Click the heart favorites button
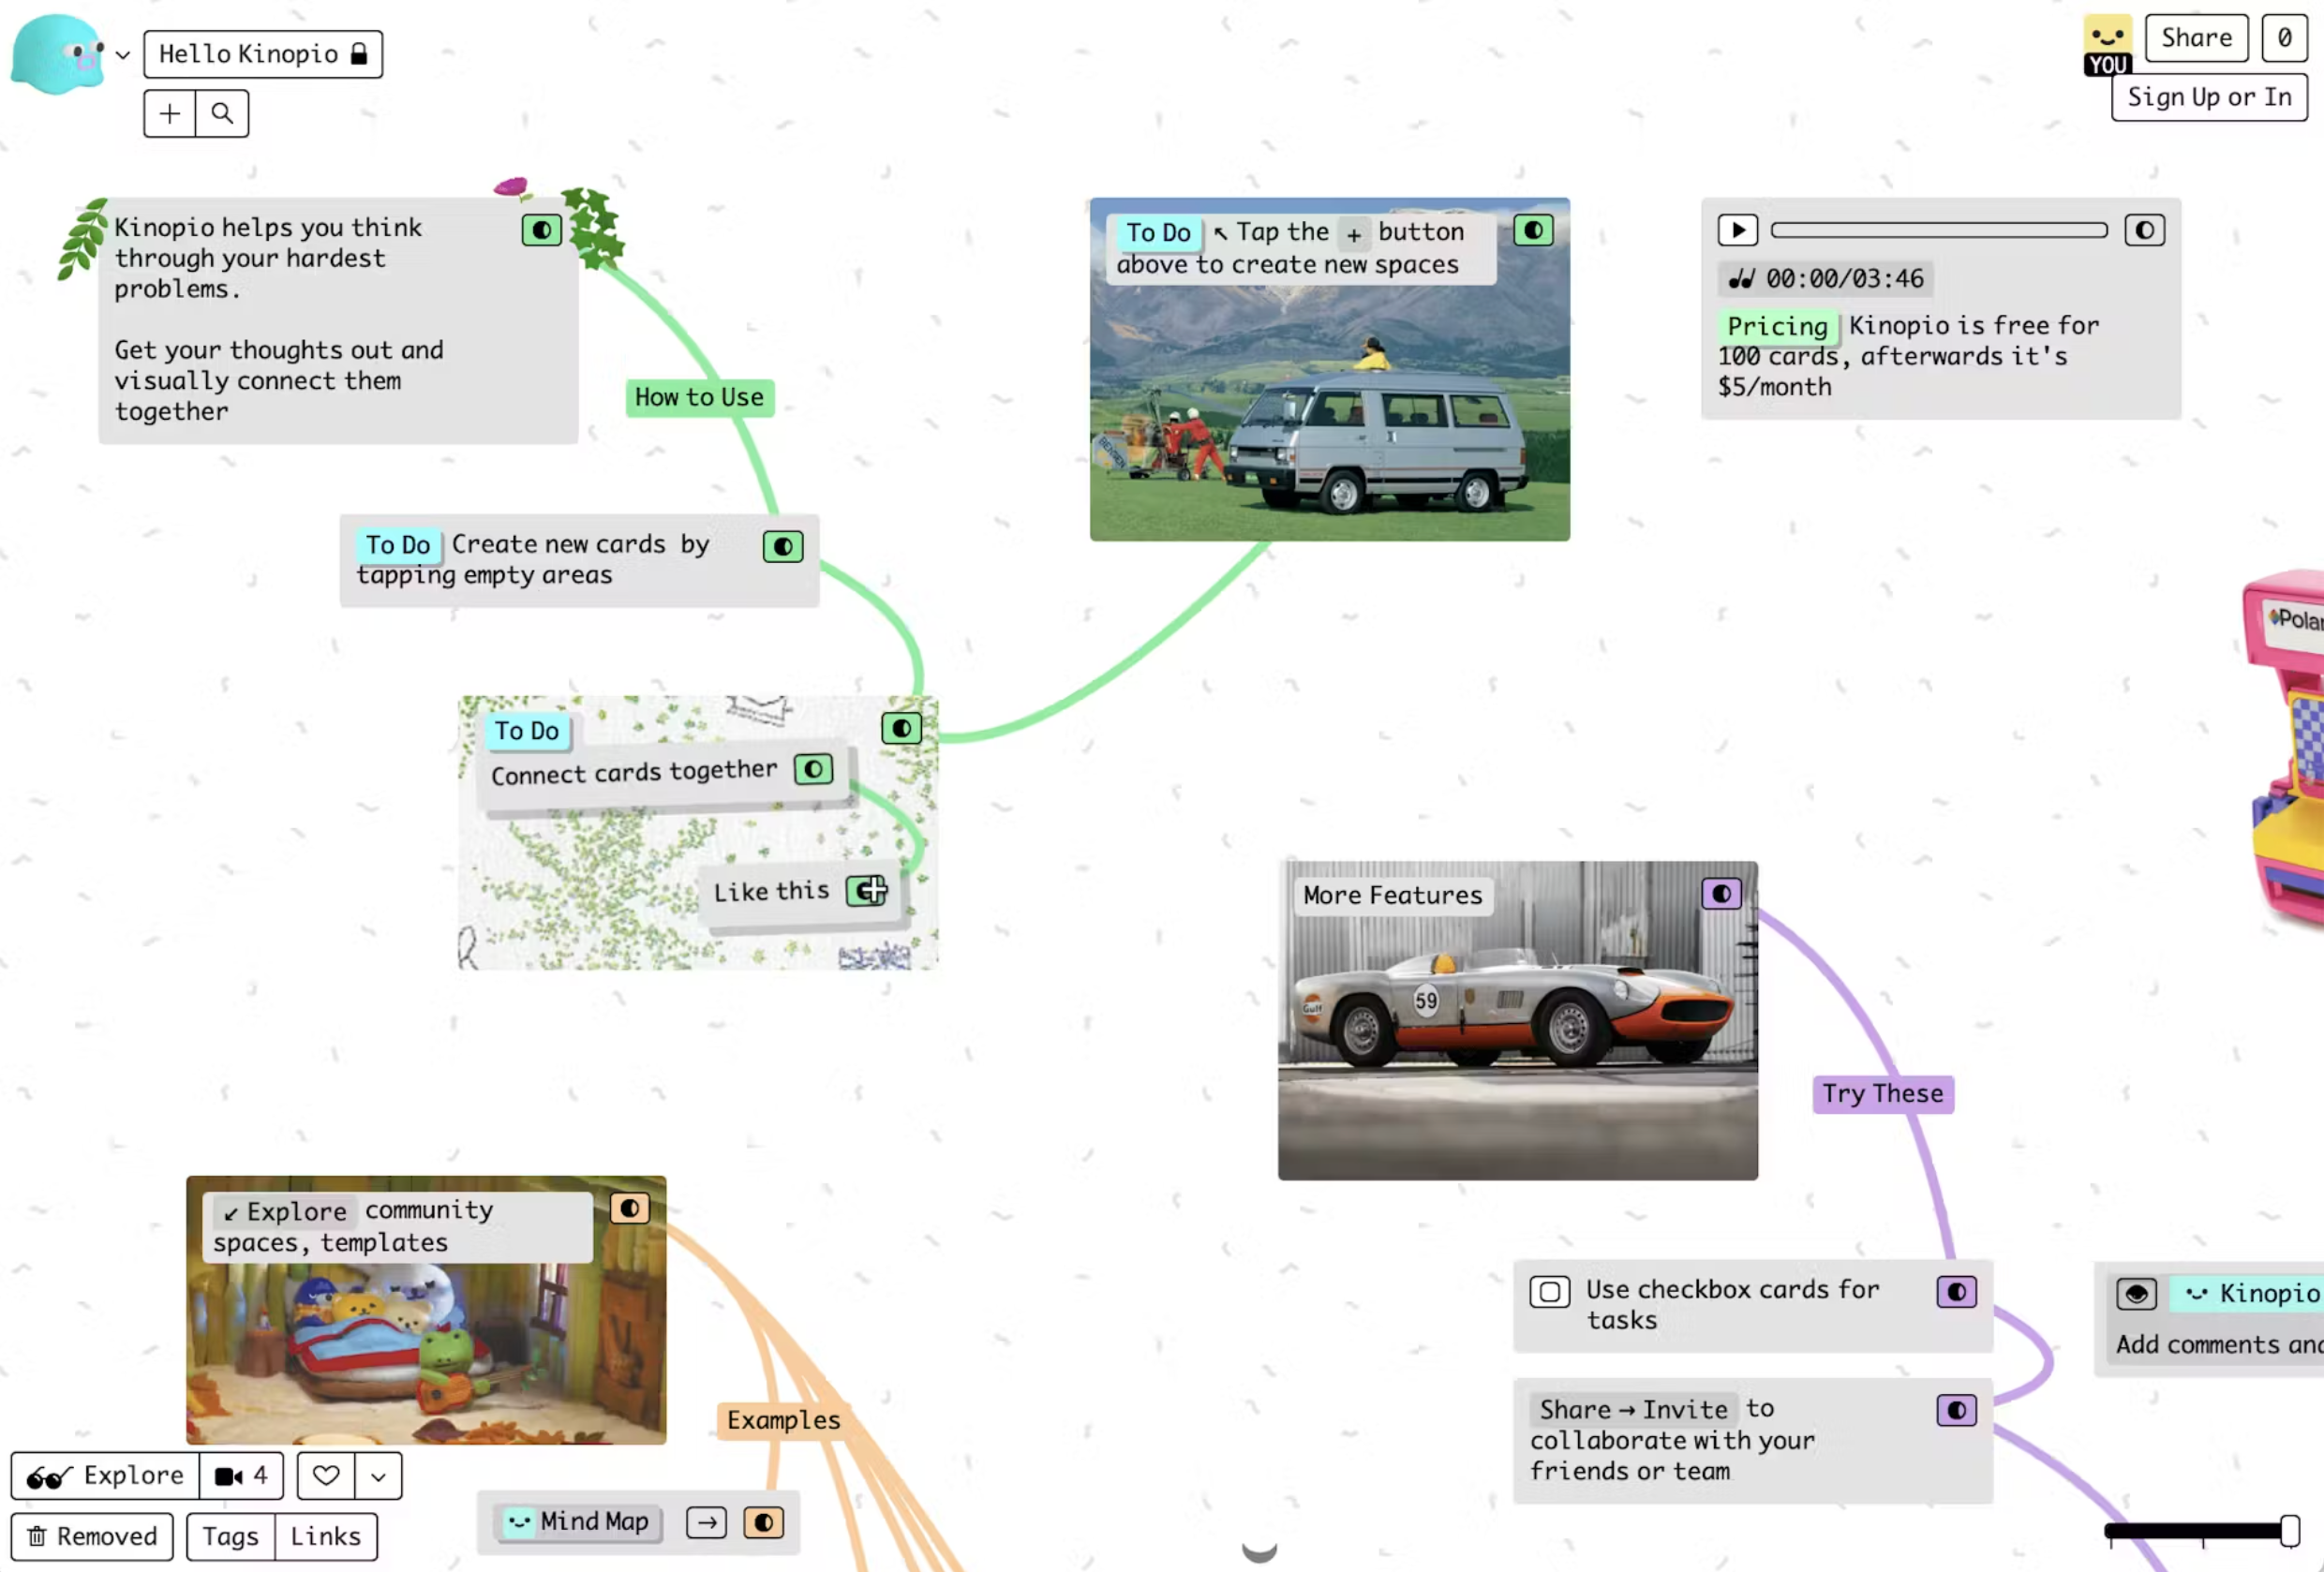Viewport: 2324px width, 1572px height. point(326,1475)
